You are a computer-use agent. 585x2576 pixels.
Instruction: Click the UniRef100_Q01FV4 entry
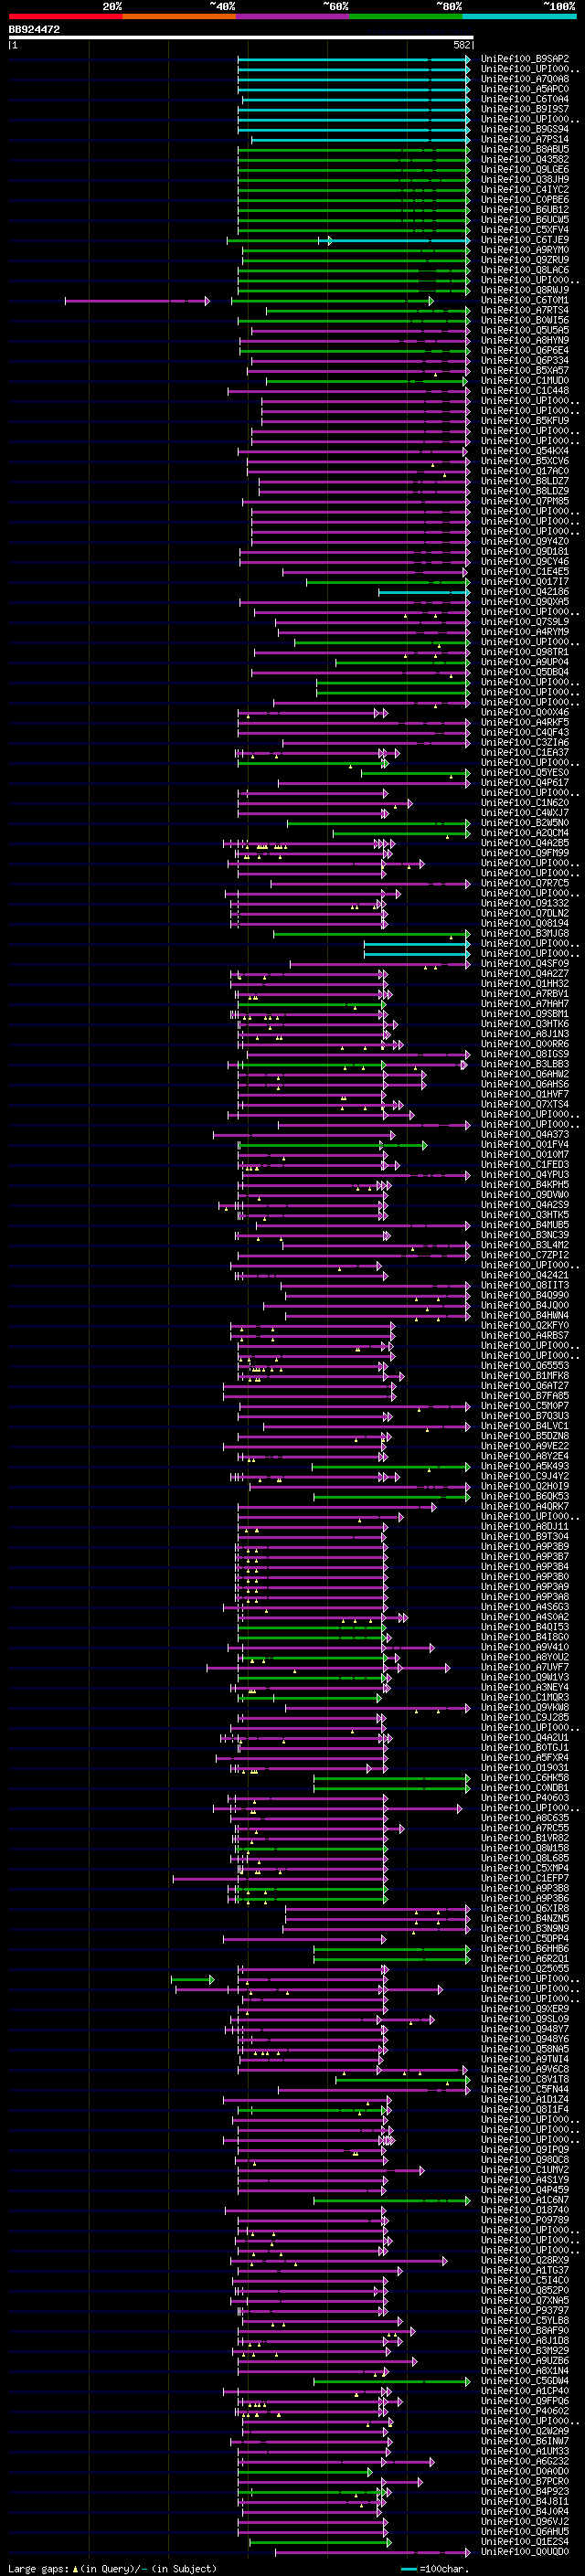pos(525,1144)
